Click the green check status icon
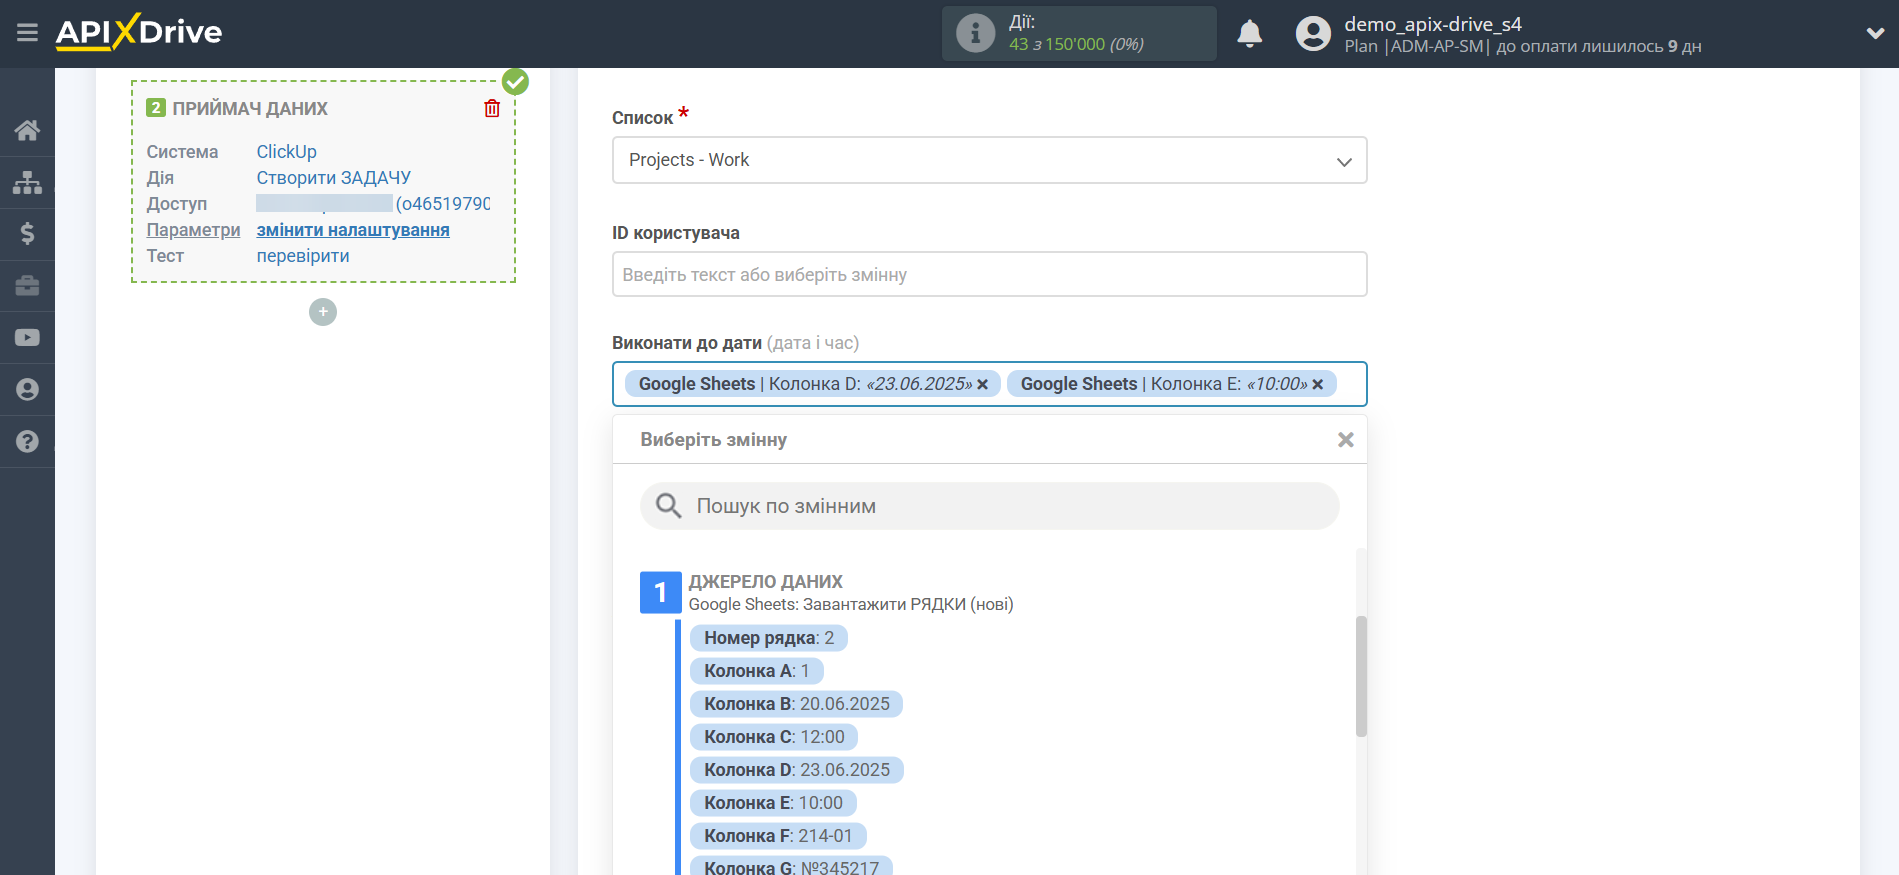This screenshot has width=1899, height=875. [515, 81]
